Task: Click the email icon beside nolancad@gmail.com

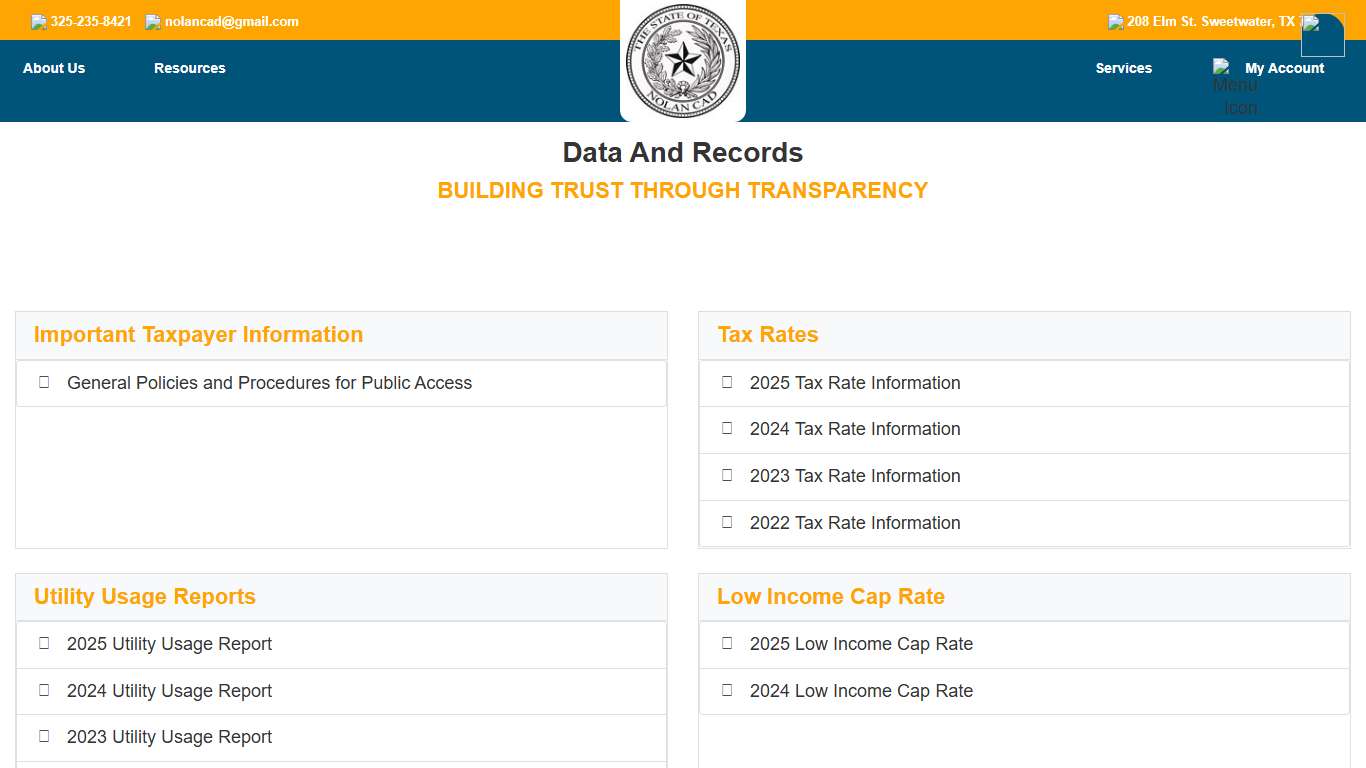Action: pos(153,22)
